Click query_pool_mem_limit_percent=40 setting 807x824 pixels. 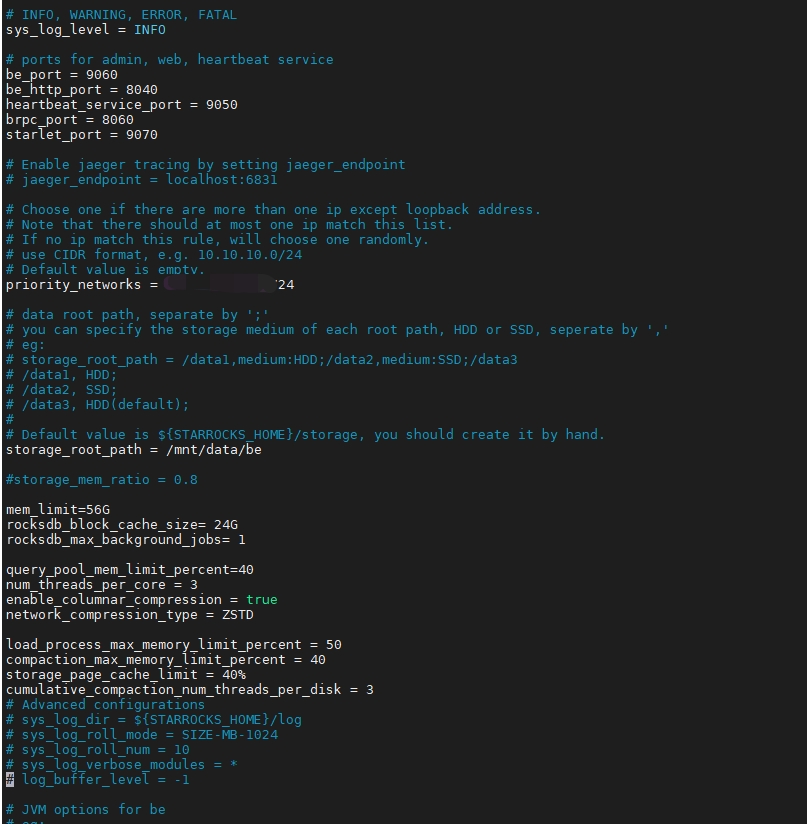click(130, 570)
